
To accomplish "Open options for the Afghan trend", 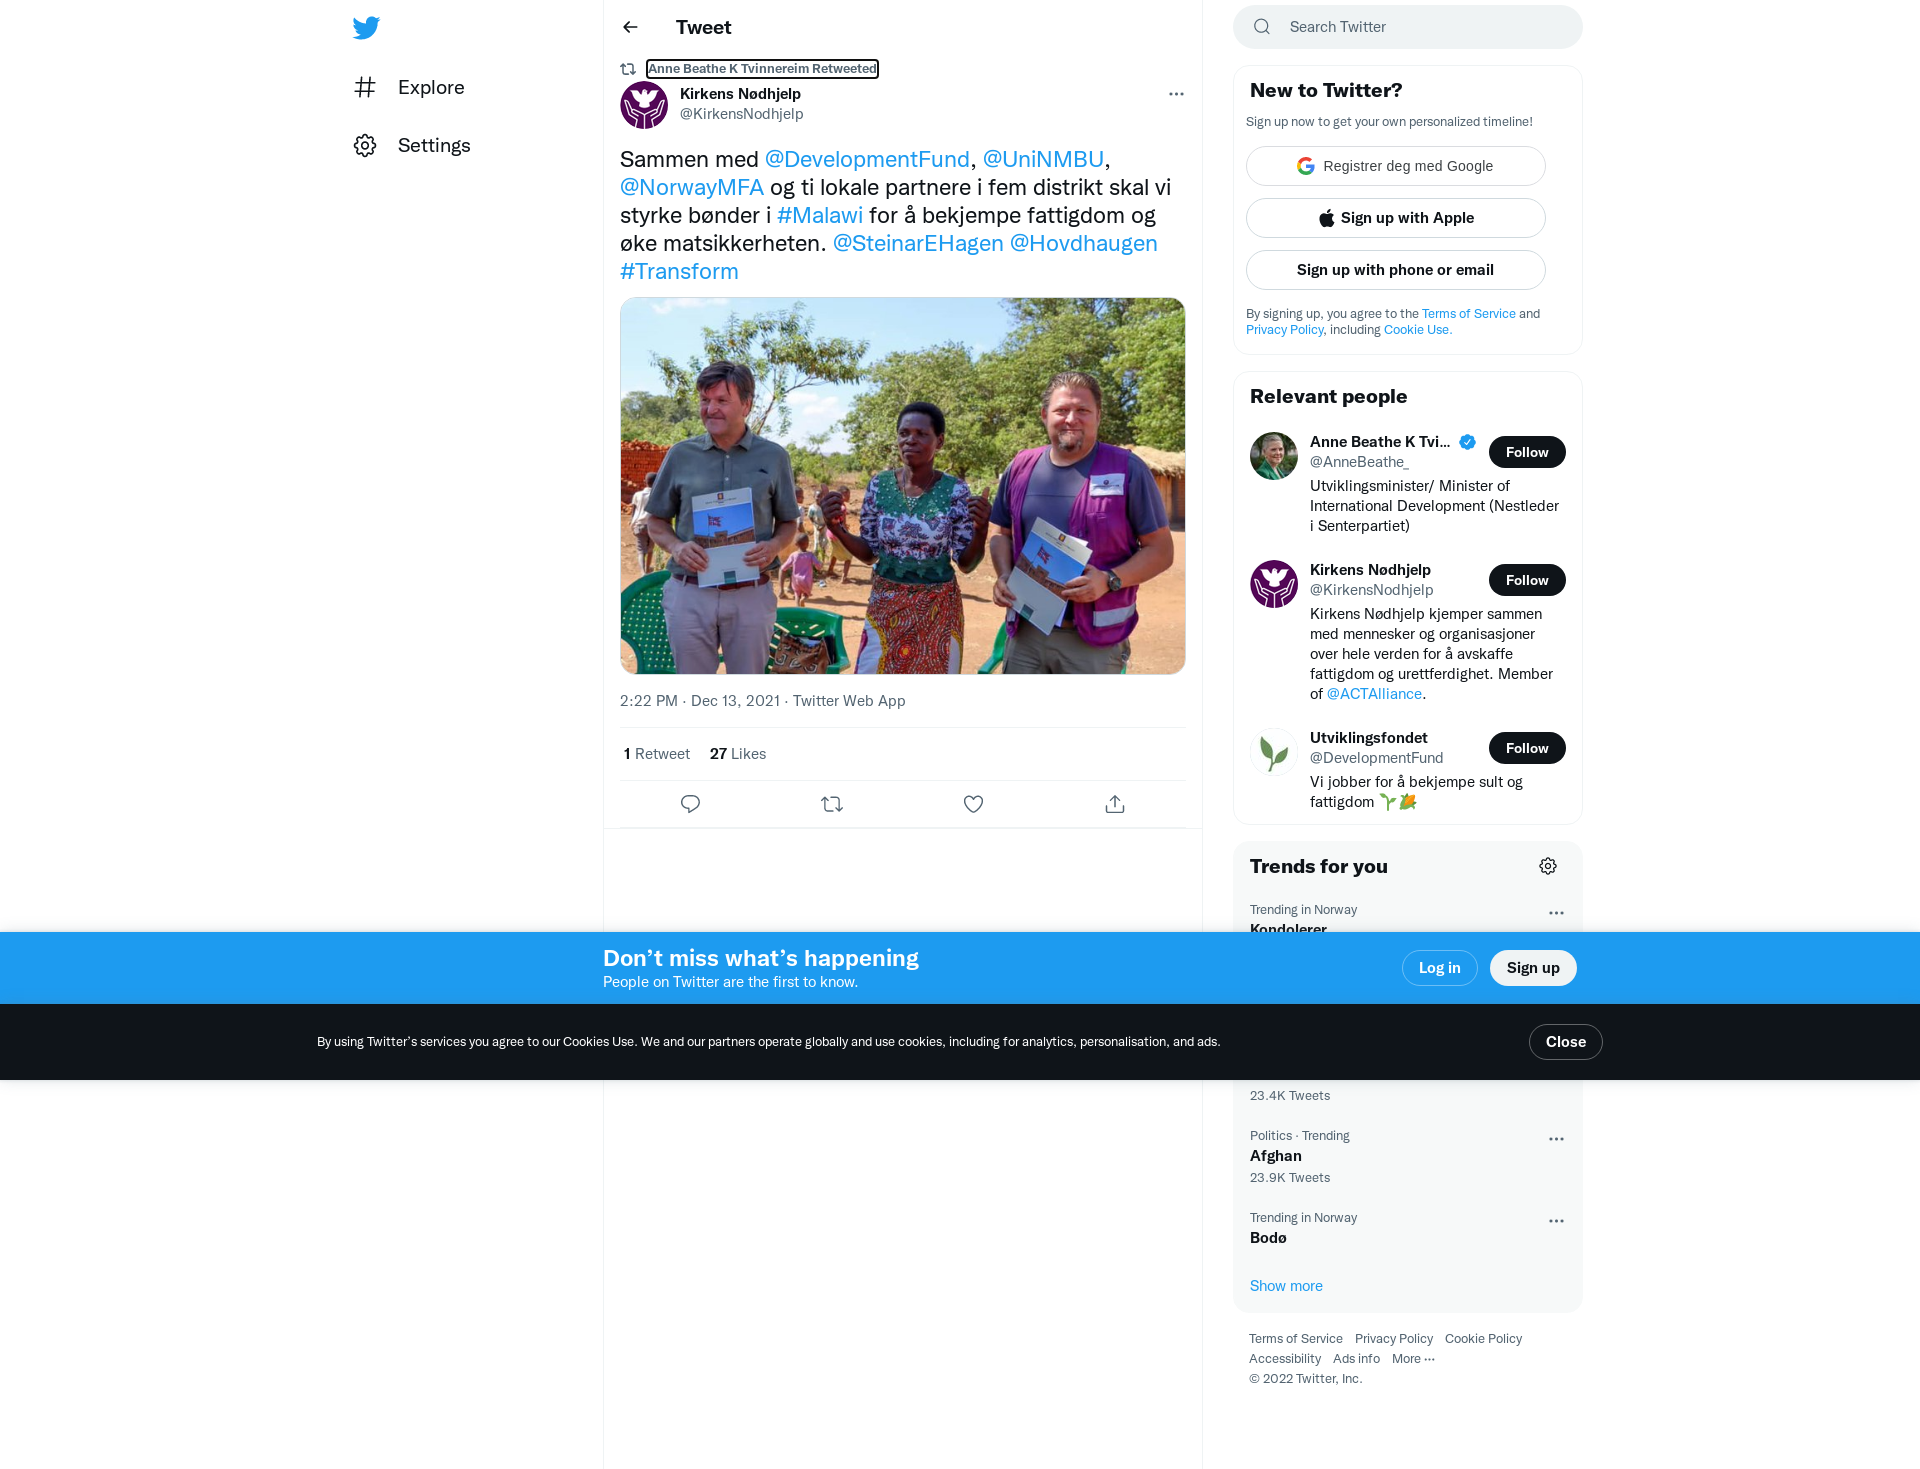I will (x=1556, y=1139).
